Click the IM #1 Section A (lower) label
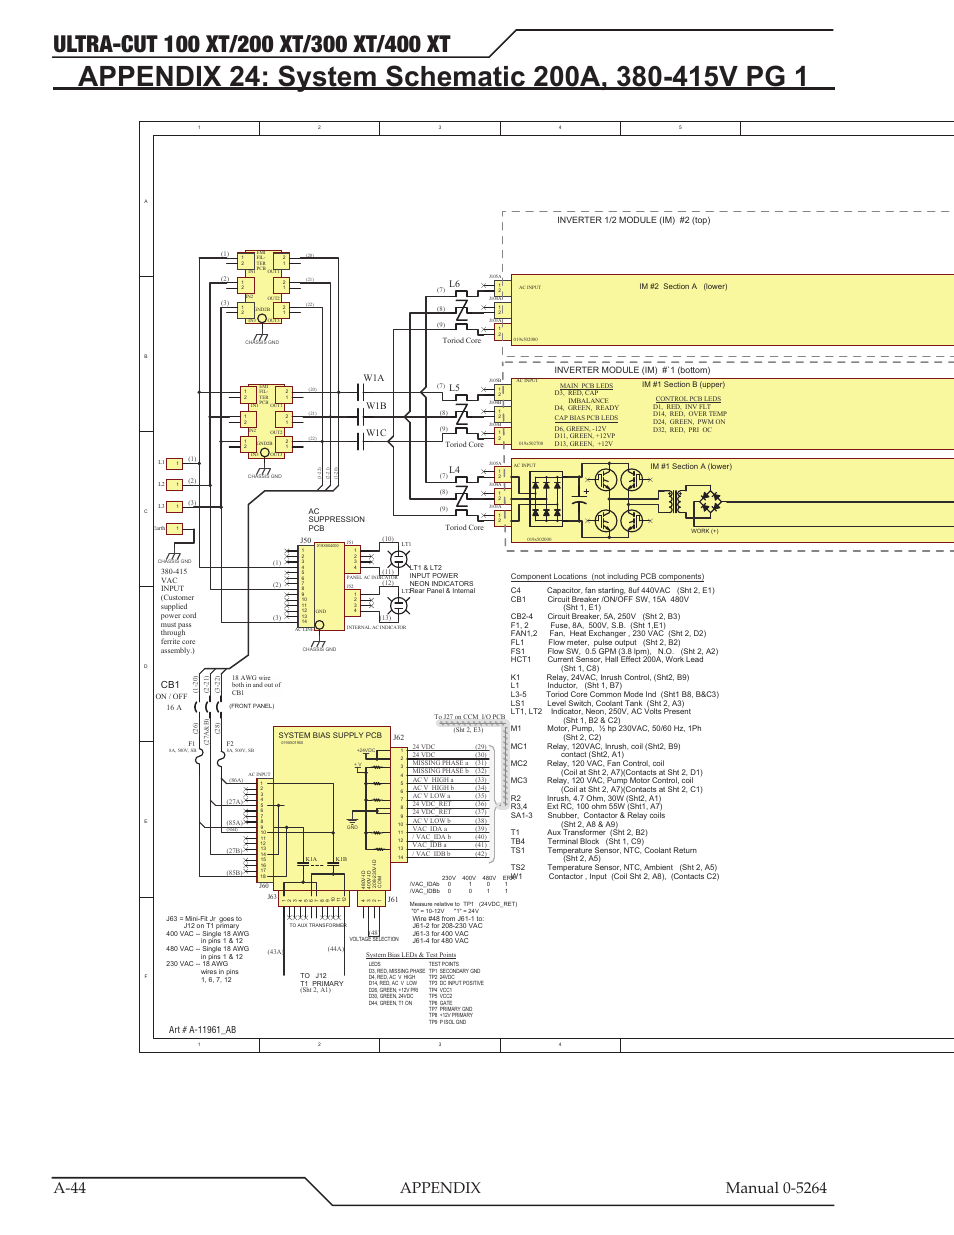 click(690, 466)
